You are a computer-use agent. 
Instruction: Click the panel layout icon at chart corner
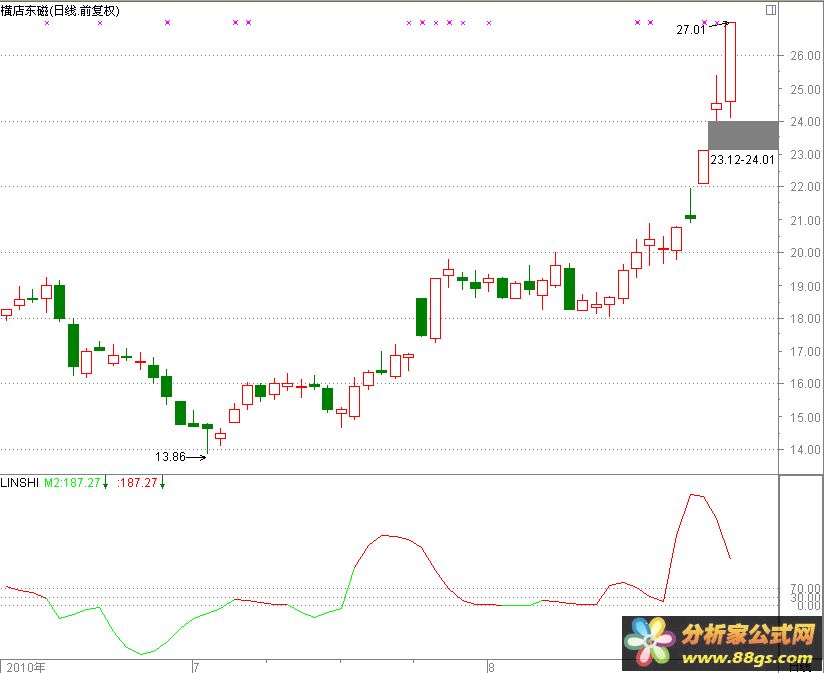771,10
